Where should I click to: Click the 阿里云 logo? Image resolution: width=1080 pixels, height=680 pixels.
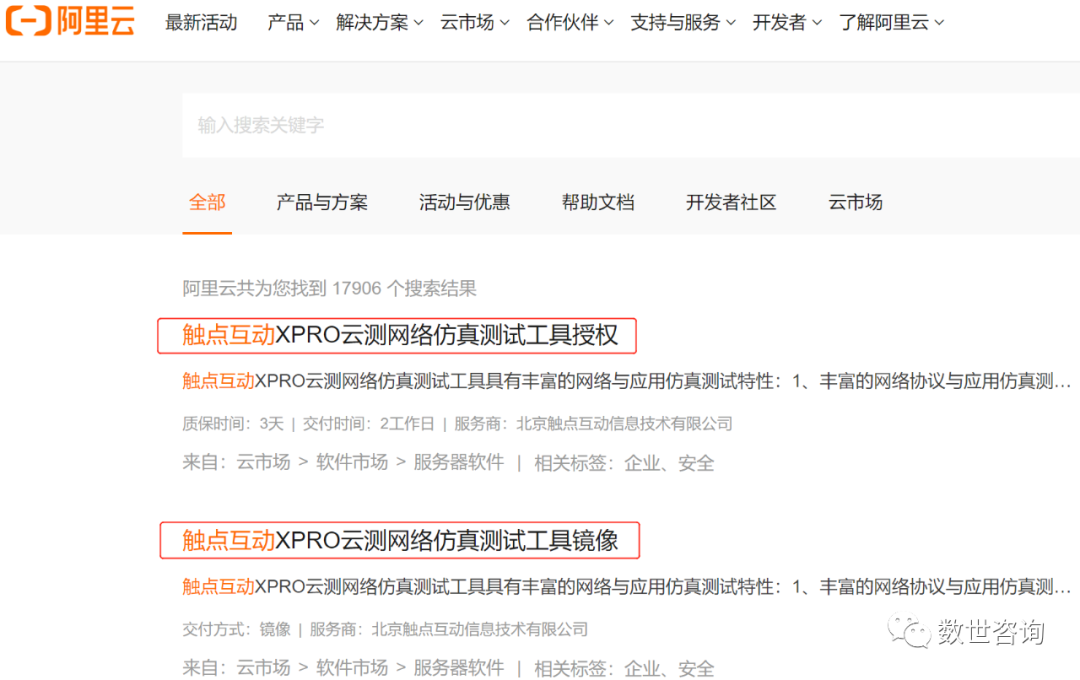(x=70, y=21)
